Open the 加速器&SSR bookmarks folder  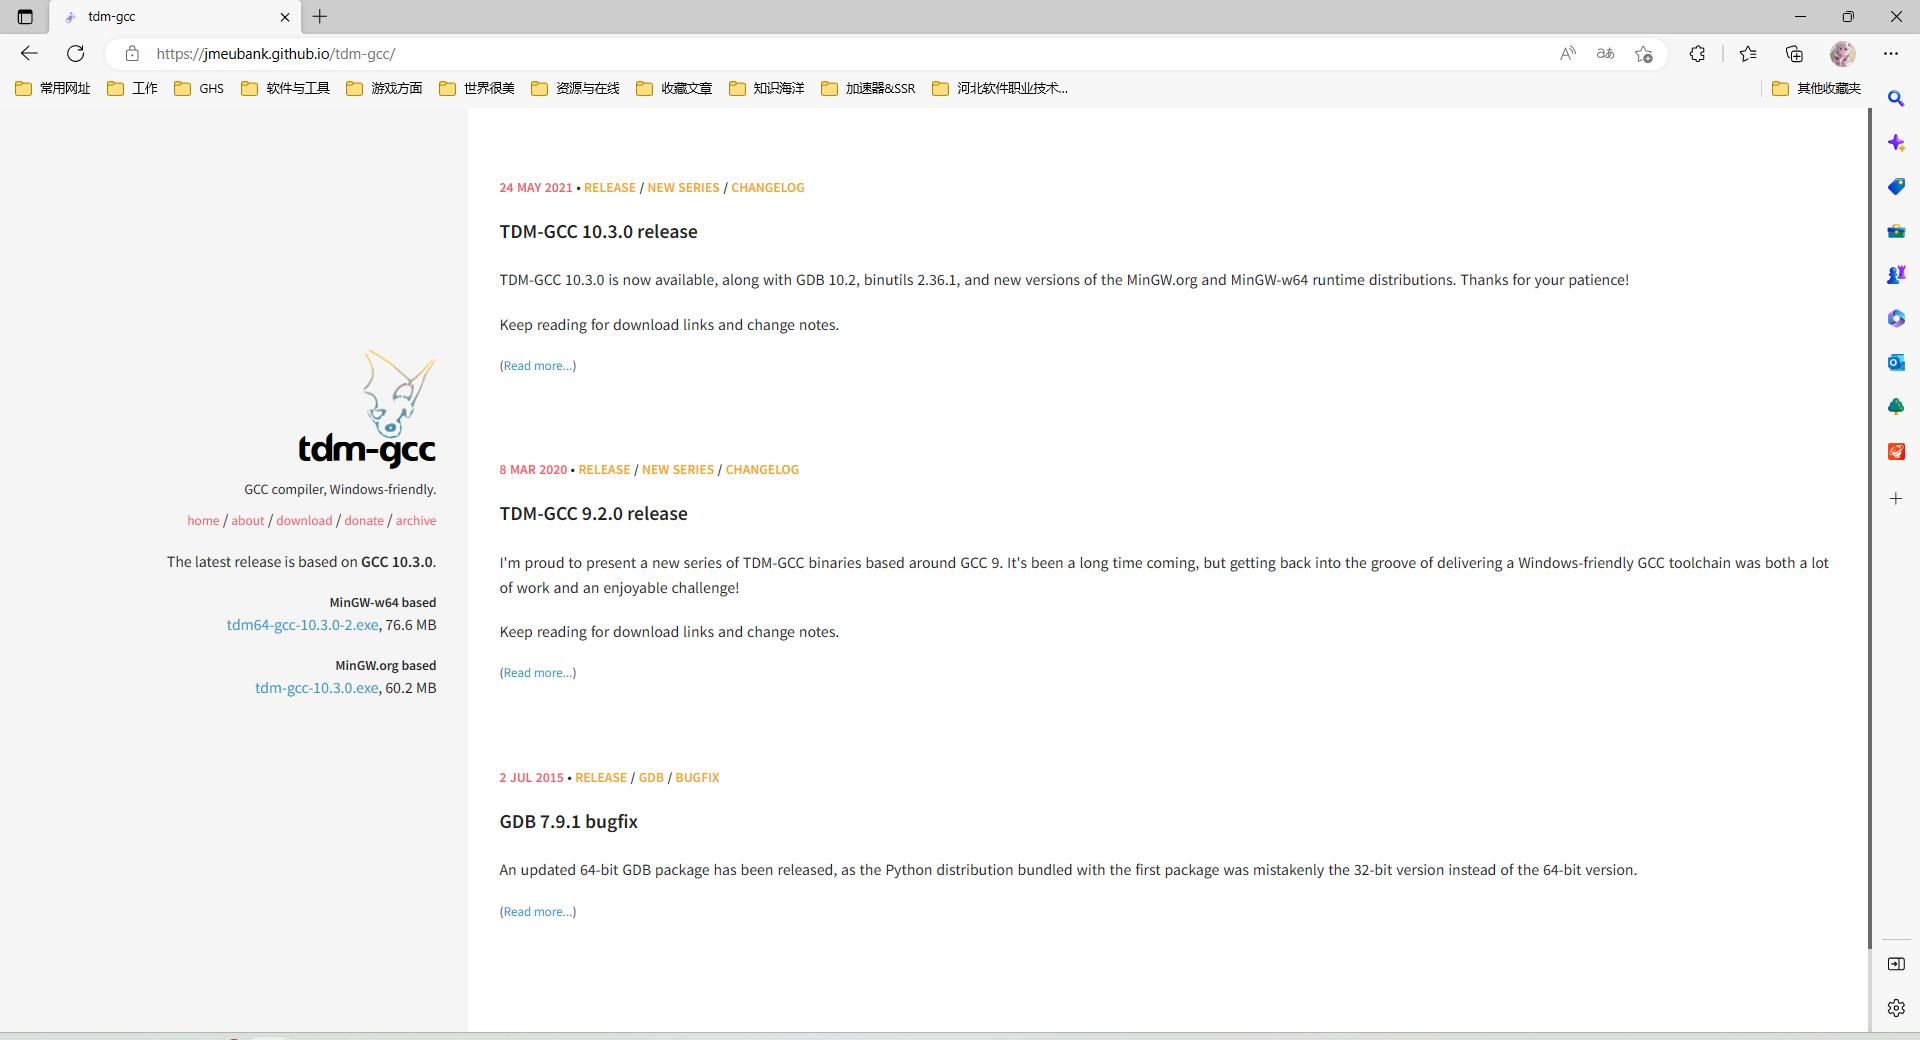coord(869,89)
